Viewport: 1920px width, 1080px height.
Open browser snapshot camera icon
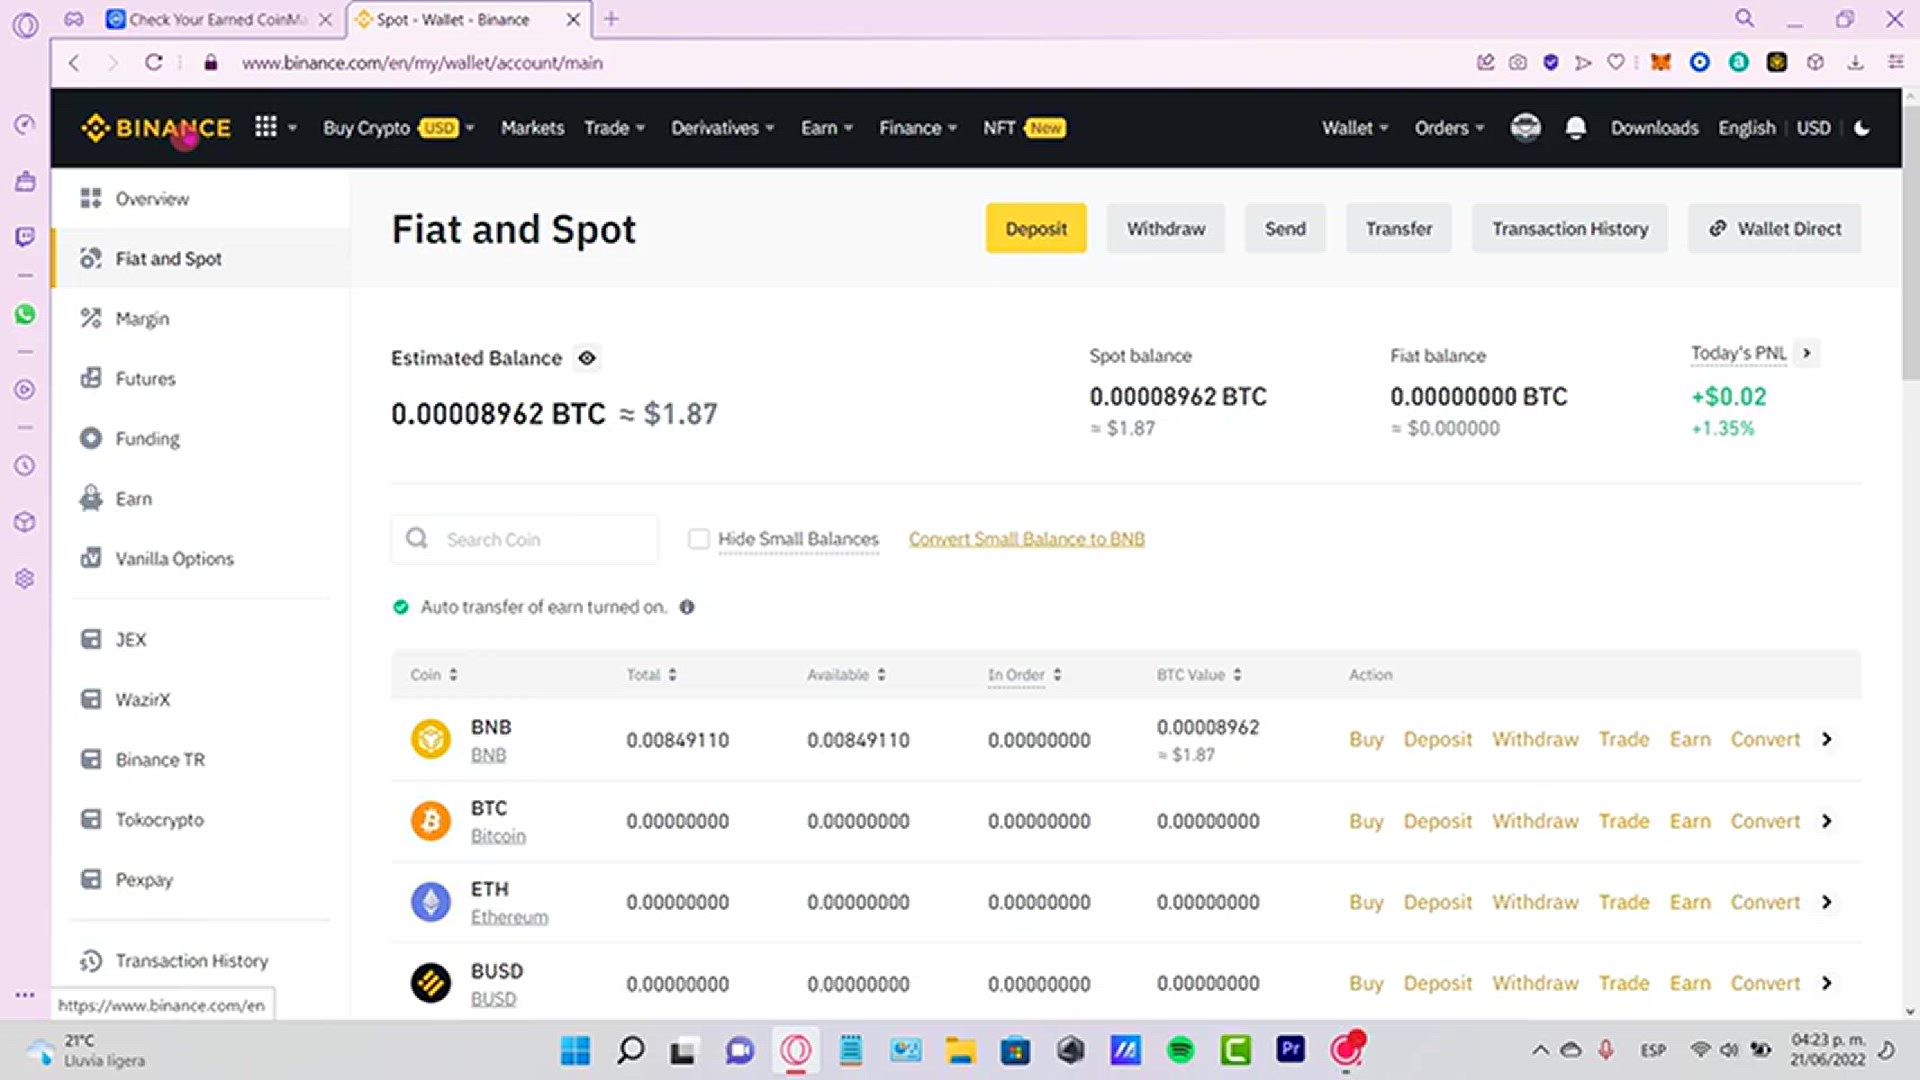coord(1518,62)
